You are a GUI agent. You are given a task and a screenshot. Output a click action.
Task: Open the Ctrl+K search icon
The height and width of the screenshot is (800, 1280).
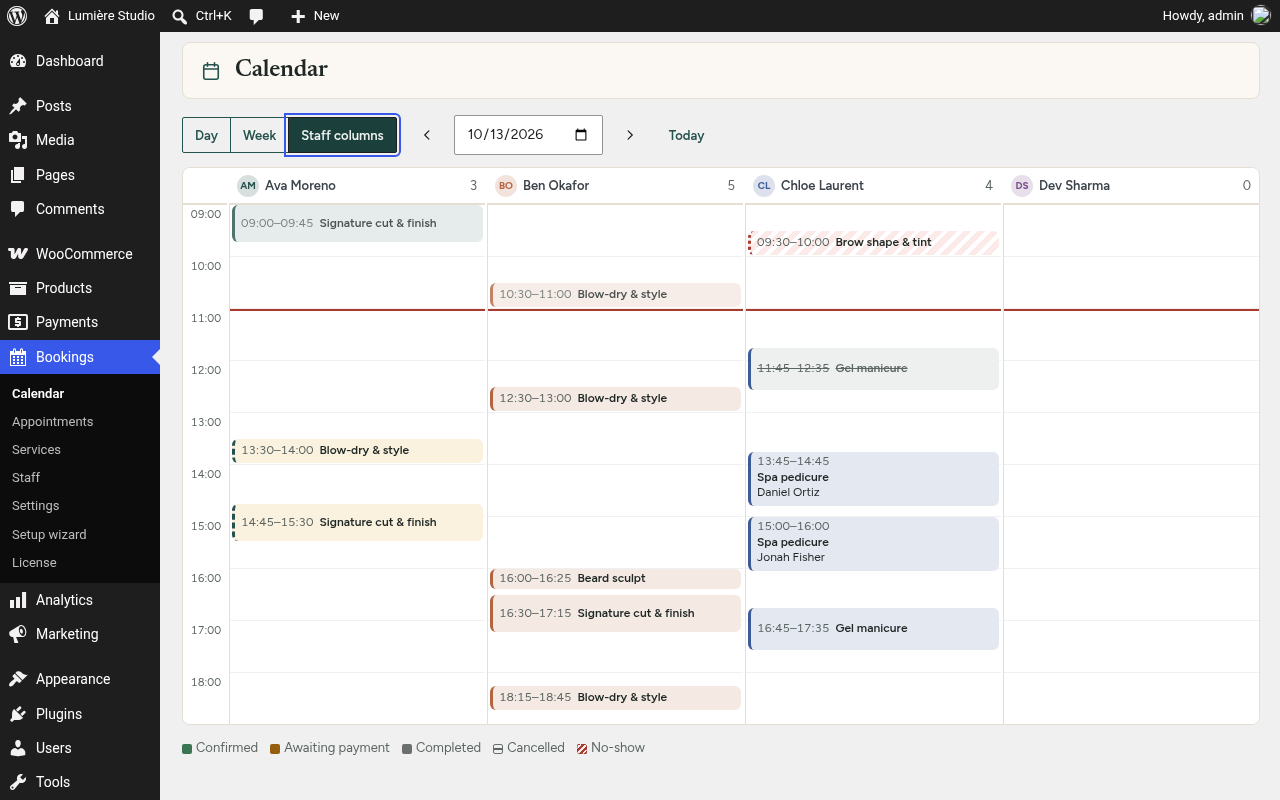pos(180,16)
